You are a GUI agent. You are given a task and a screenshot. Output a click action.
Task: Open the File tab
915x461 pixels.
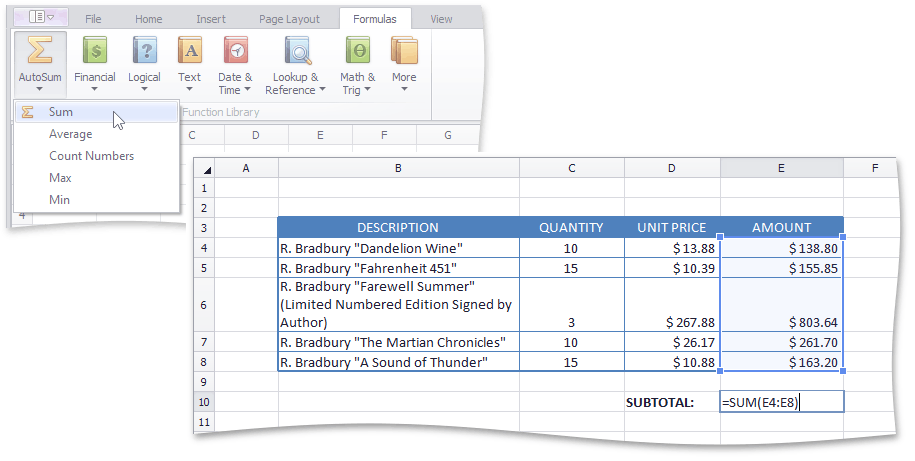coord(93,19)
